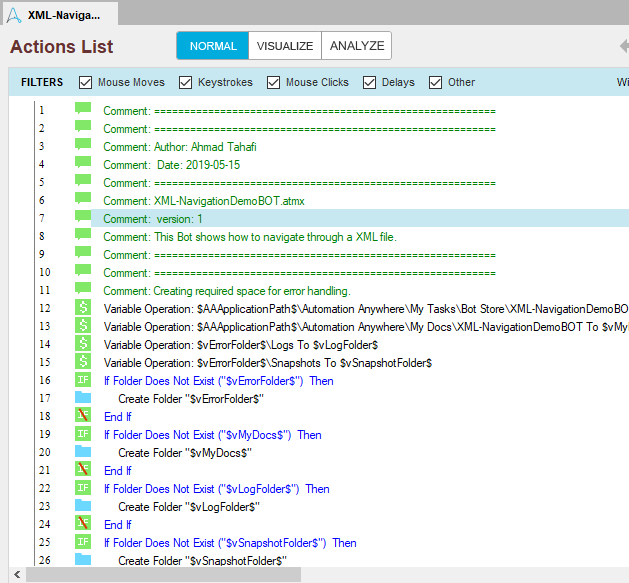Click the End If icon on line 24
The height and width of the screenshot is (583, 629).
click(83, 524)
